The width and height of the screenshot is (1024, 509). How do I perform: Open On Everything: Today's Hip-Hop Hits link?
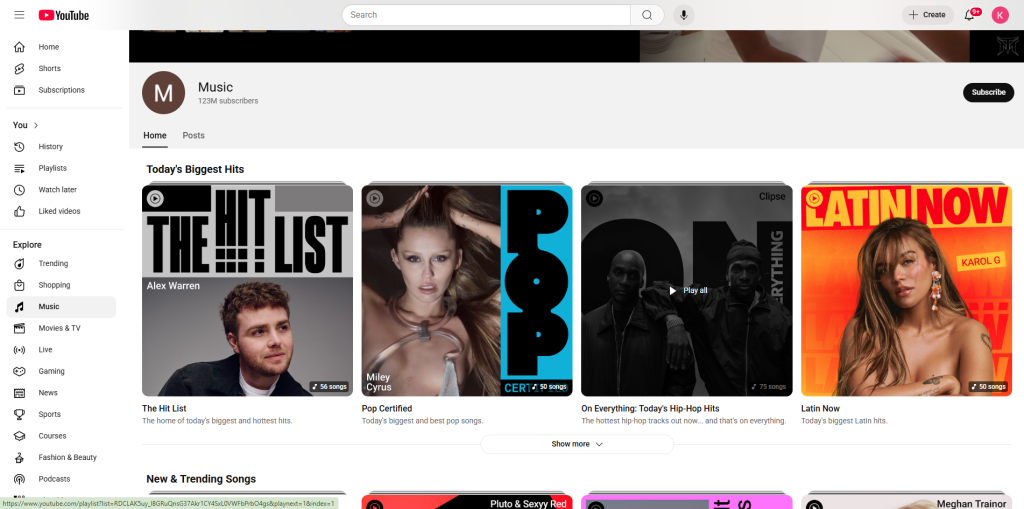point(650,409)
